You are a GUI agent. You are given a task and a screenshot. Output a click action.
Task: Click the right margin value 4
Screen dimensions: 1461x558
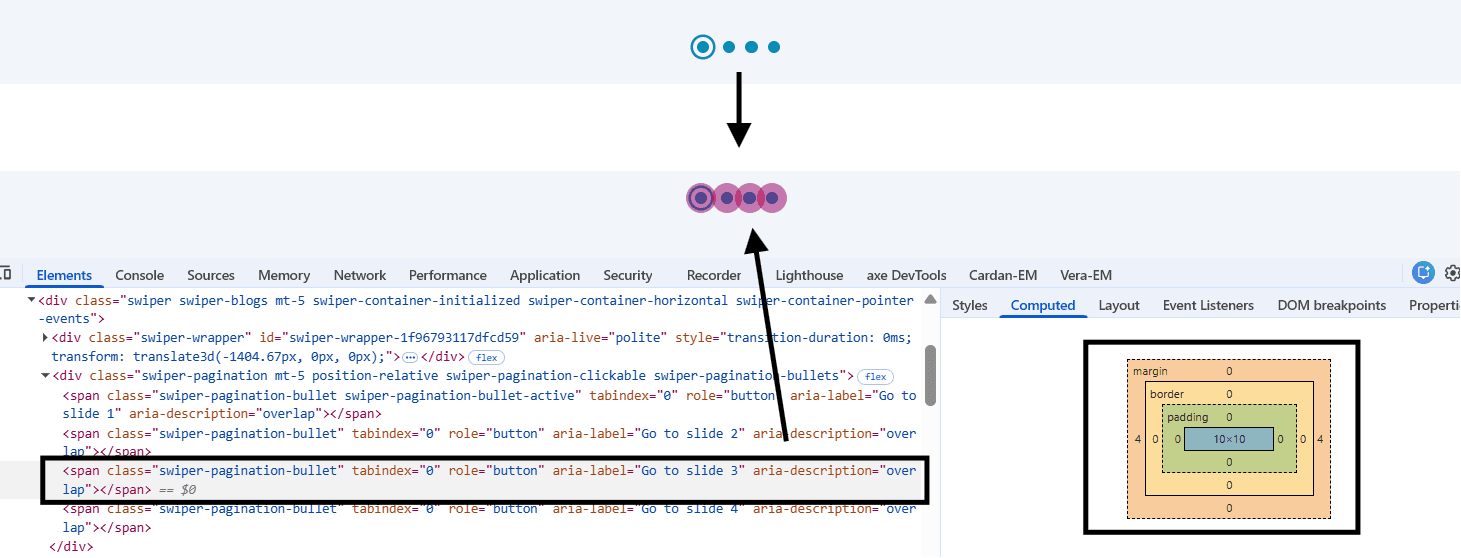click(x=1320, y=439)
